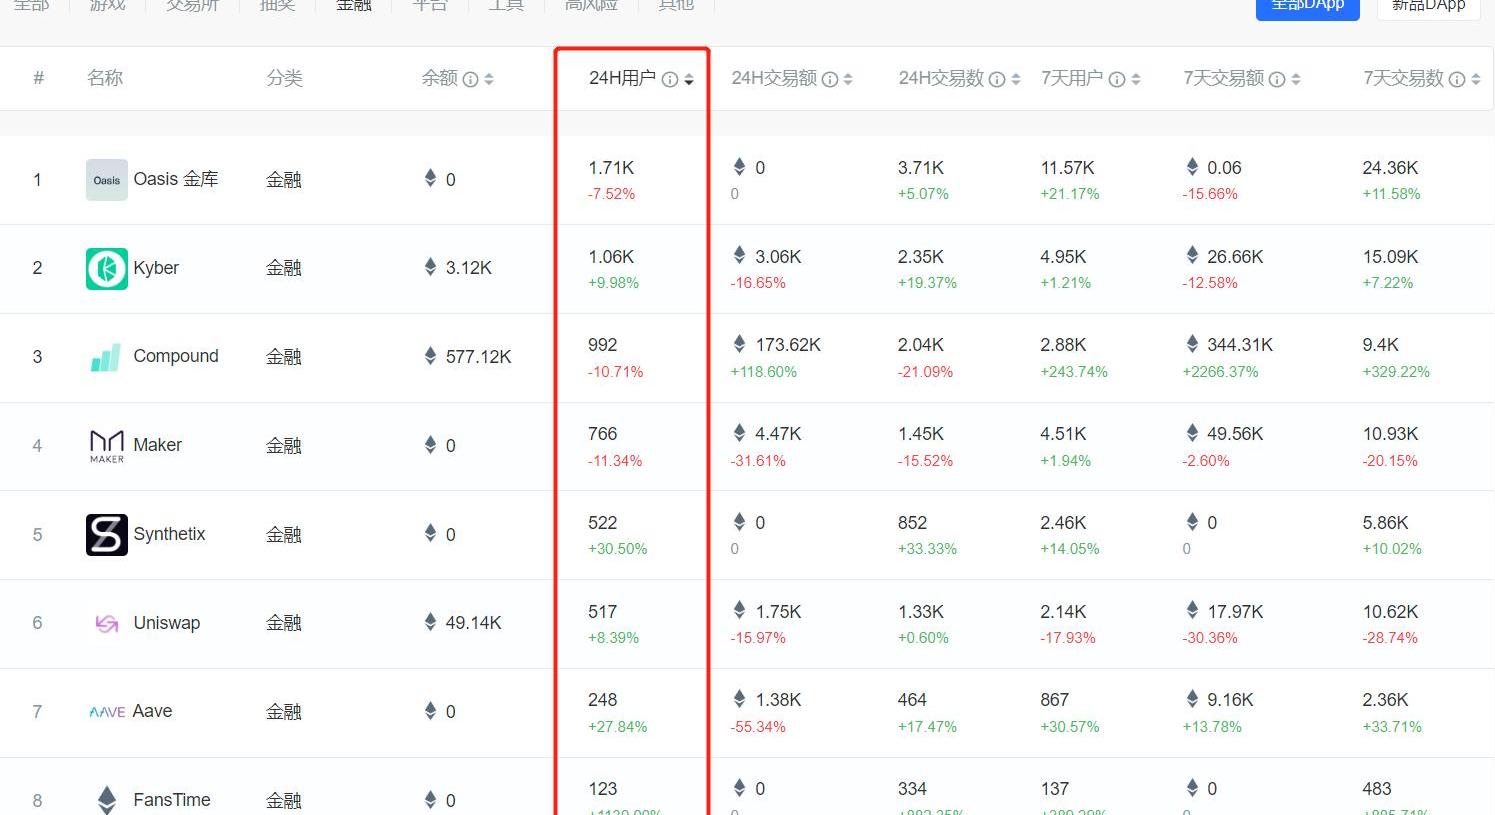Click Kyber 7-day users 4.95K

pos(1063,257)
